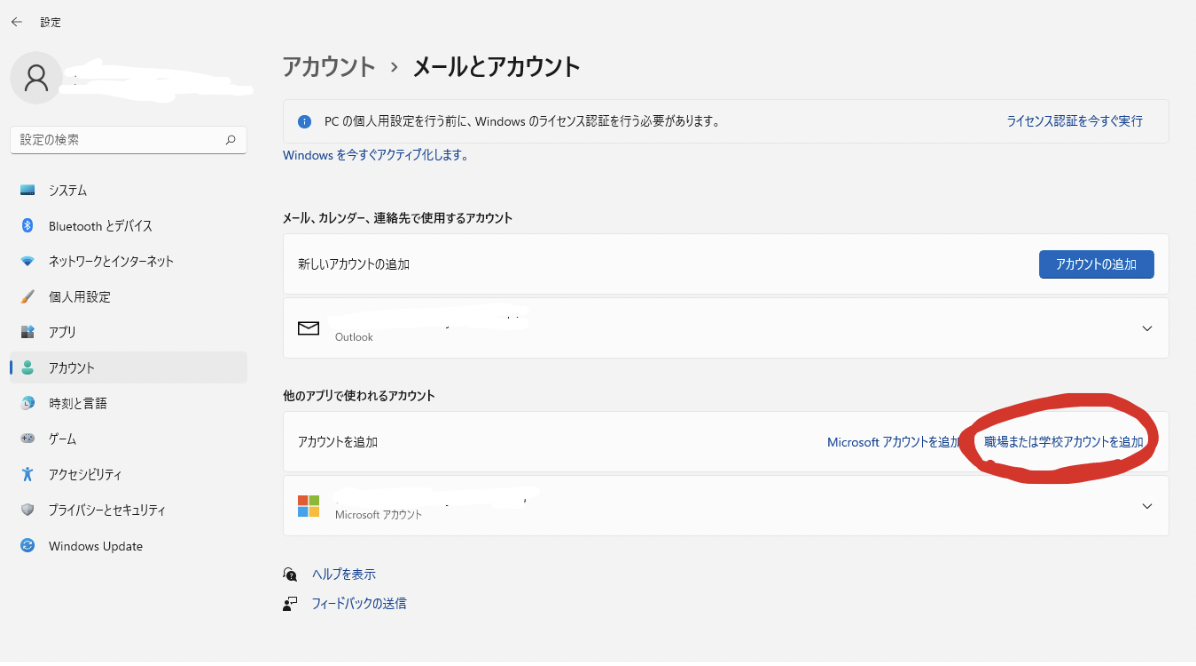Open ネットワークとインターネット settings
The image size is (1196, 666).
point(111,261)
